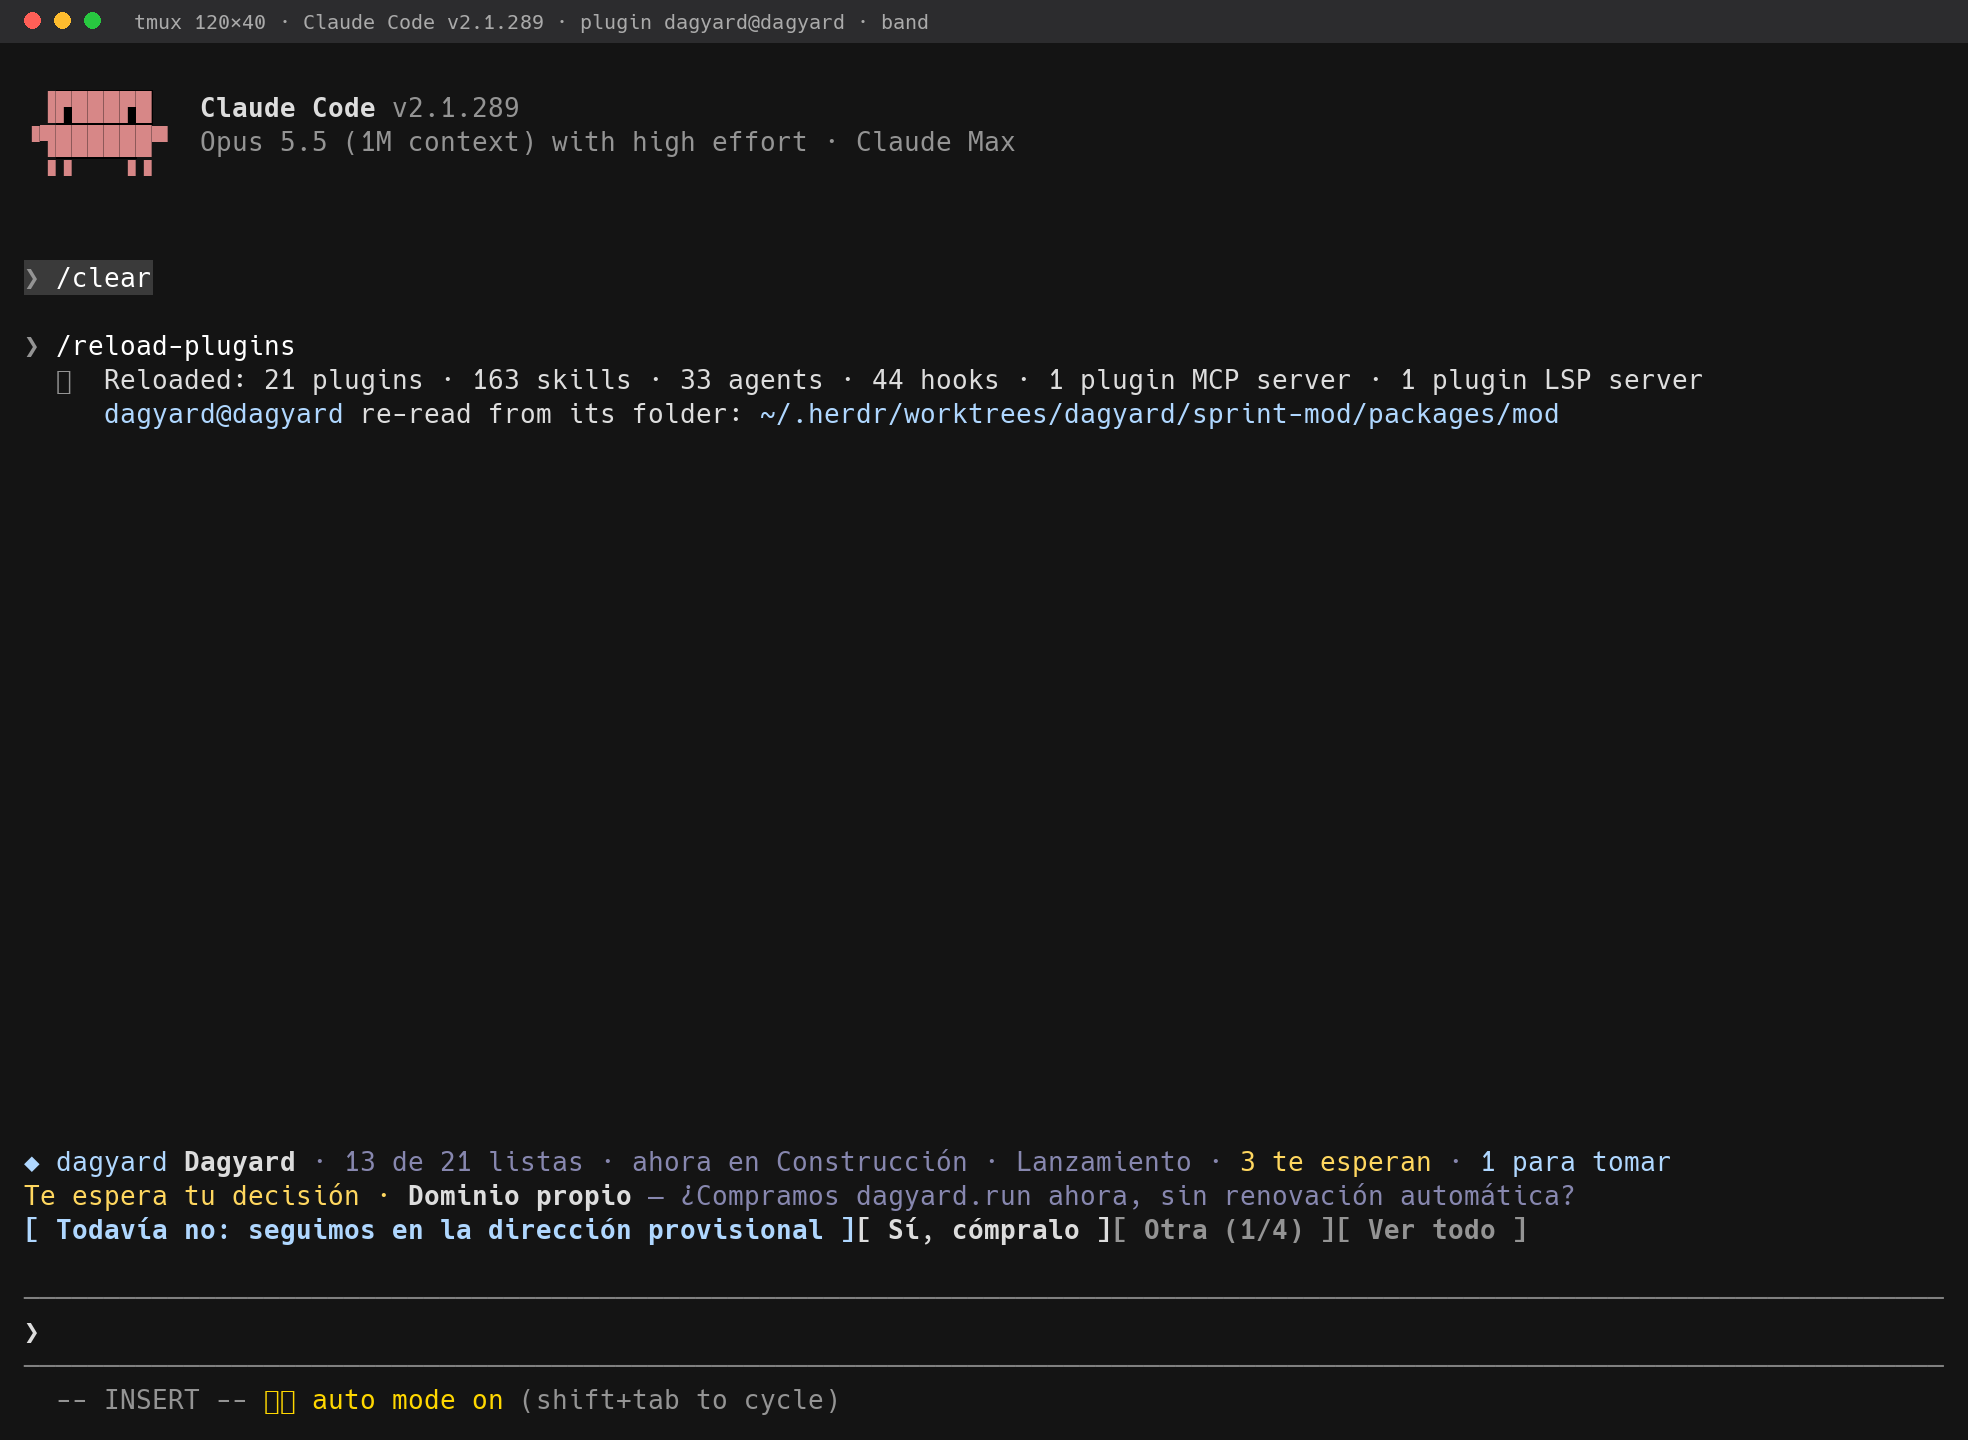Screen dimensions: 1968x1440
Task: Click the yellow minimize window button
Action: coord(62,21)
